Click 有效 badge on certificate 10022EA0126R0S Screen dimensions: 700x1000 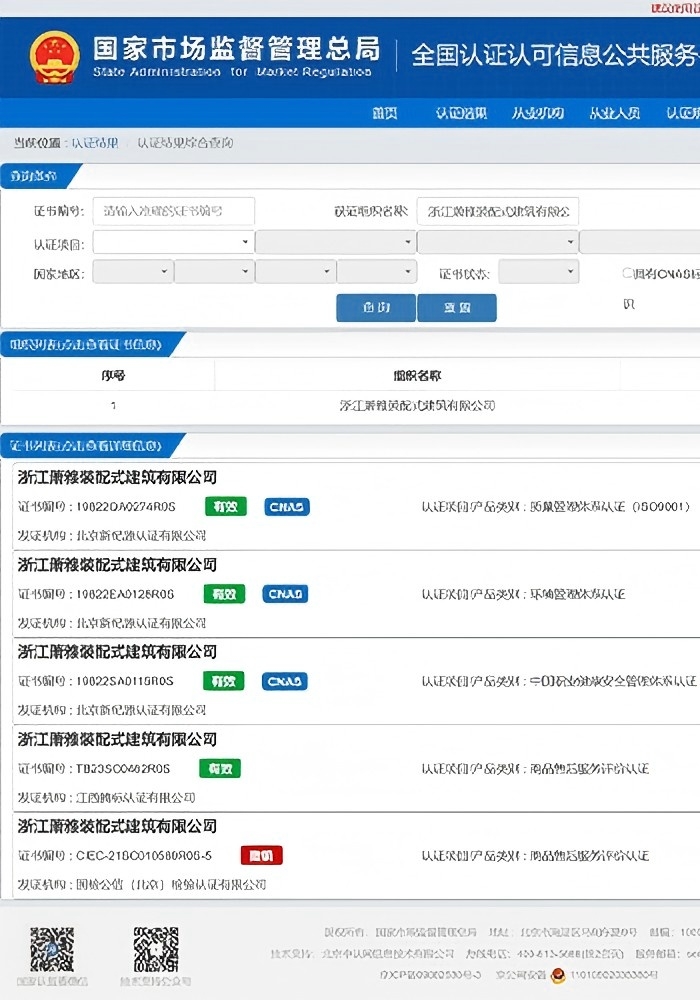click(x=224, y=594)
